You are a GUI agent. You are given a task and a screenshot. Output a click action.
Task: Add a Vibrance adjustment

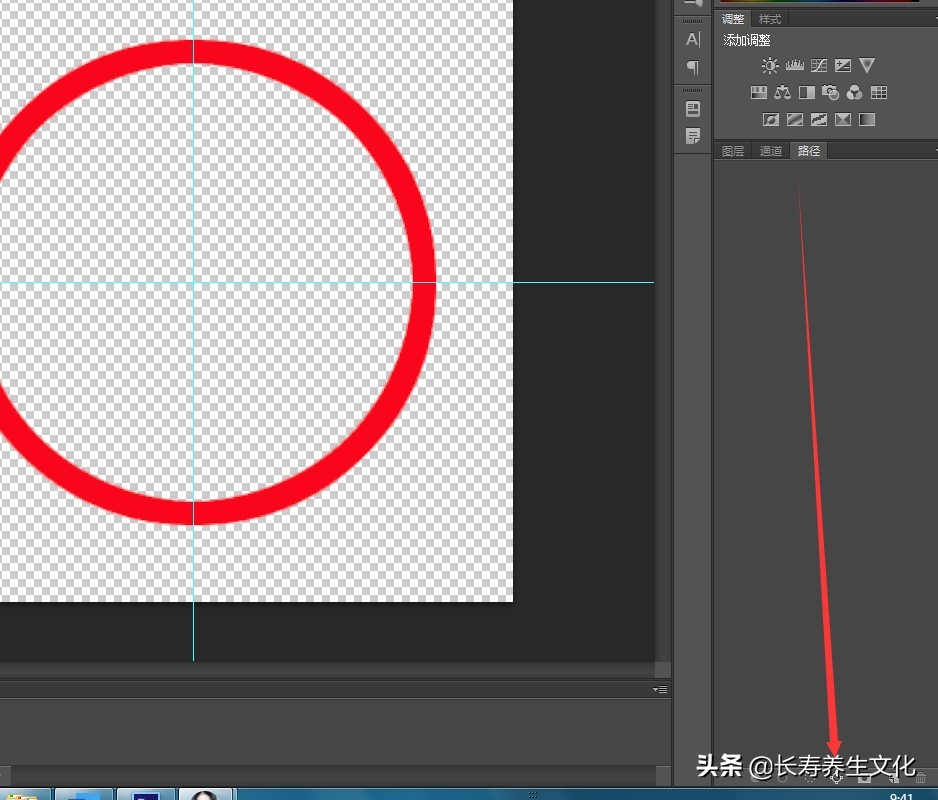pyautogui.click(x=867, y=65)
